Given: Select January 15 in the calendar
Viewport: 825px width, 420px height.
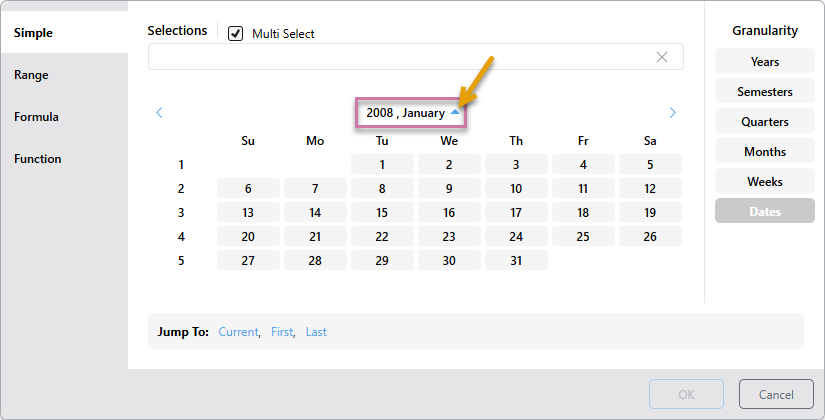Looking at the screenshot, I should click(x=382, y=212).
